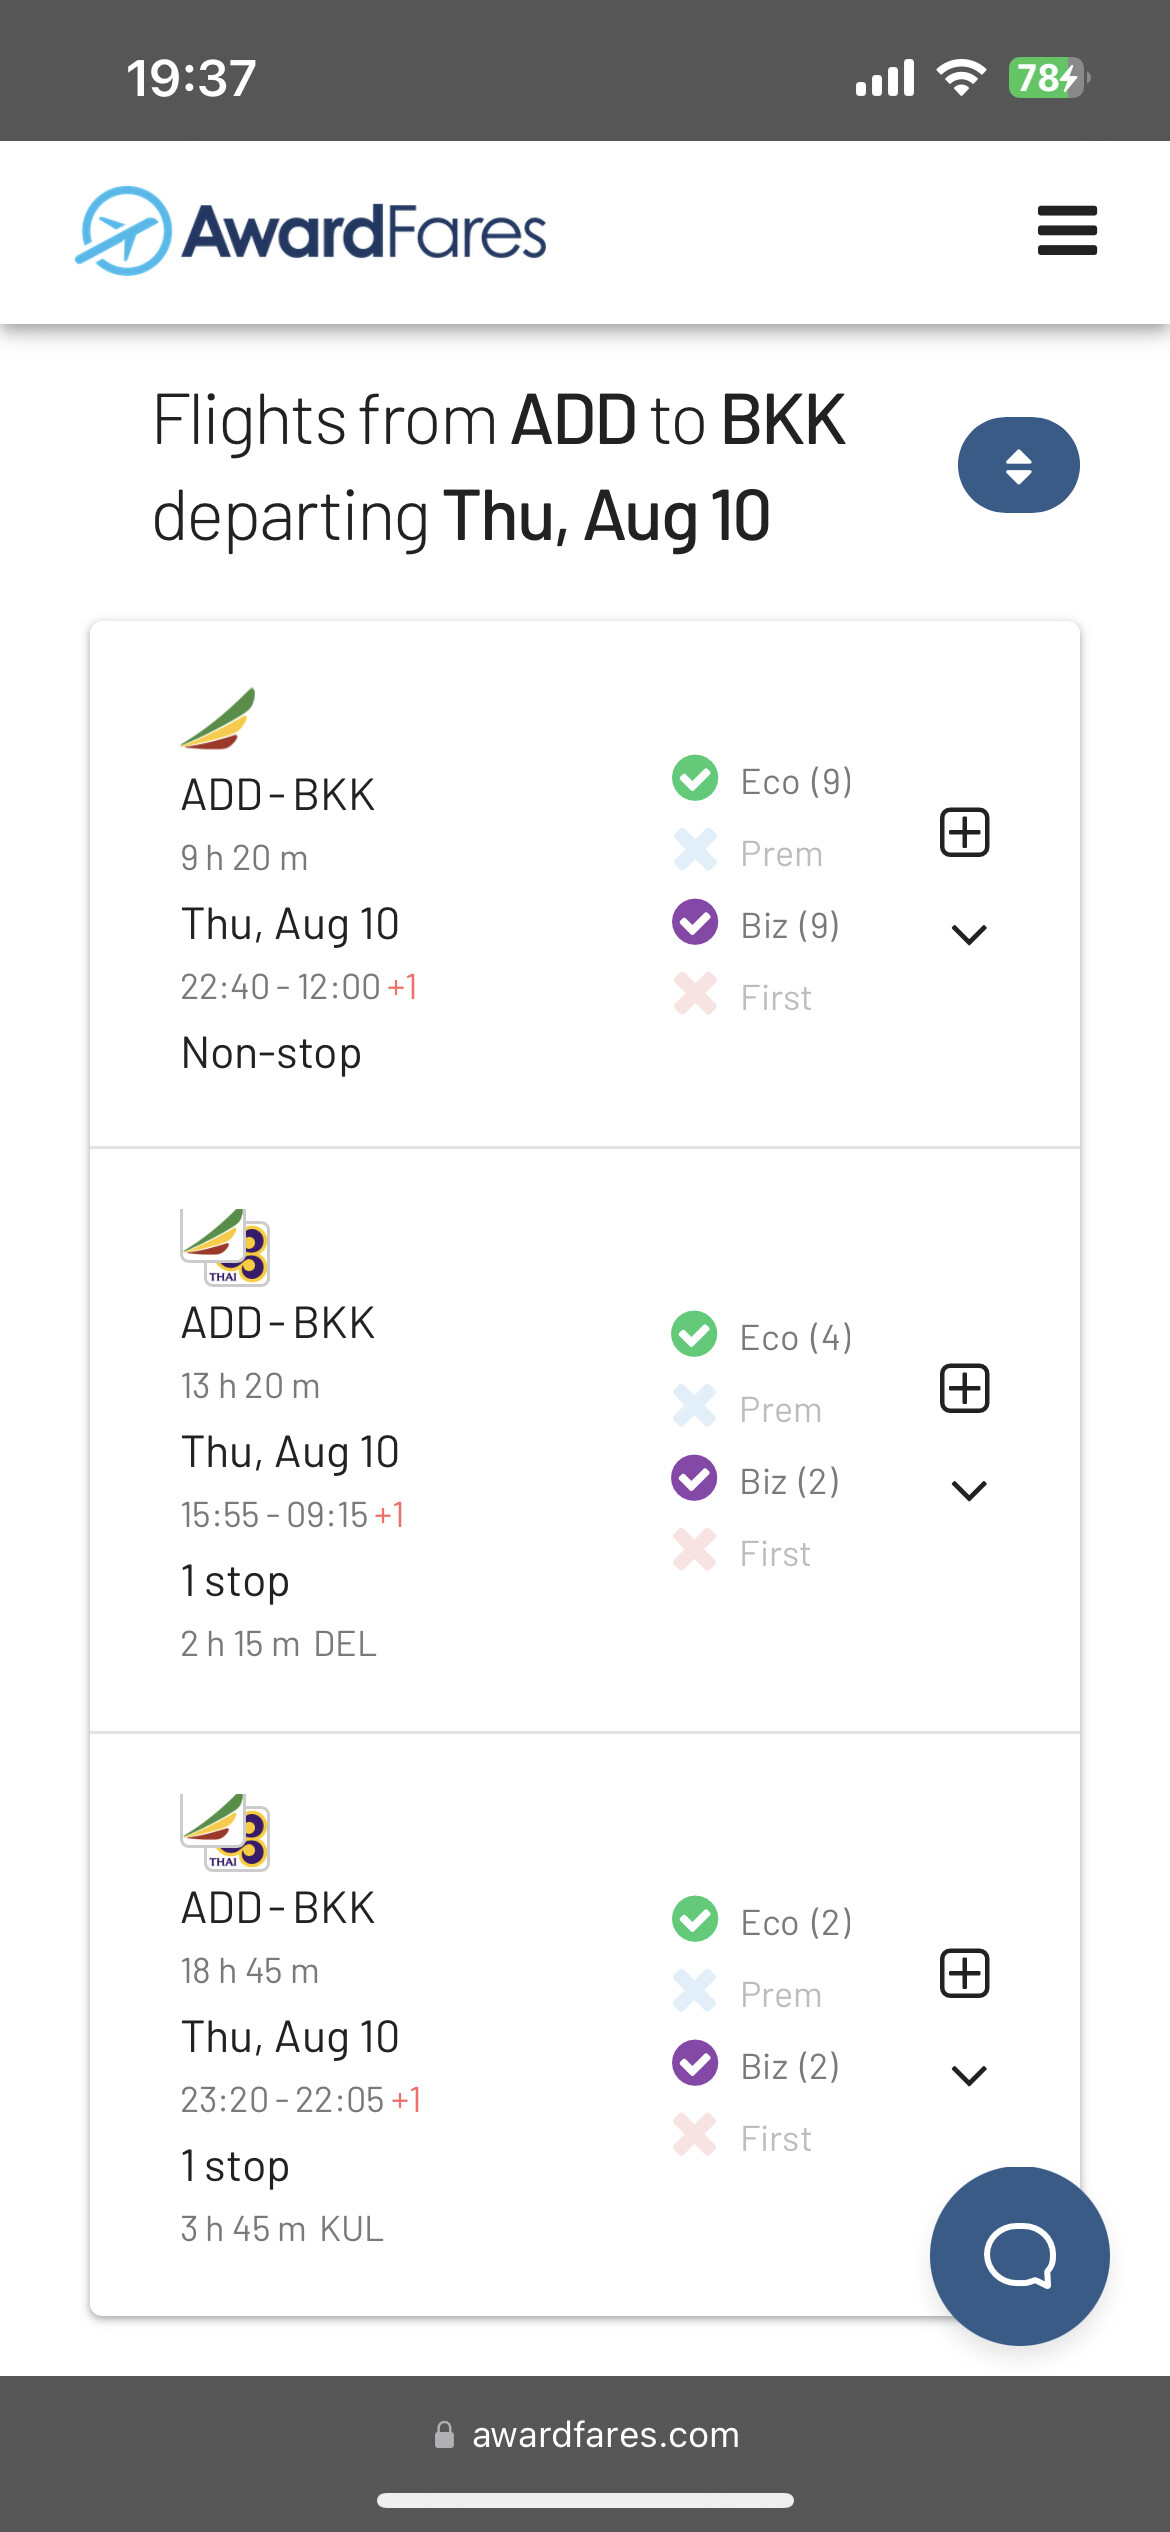Click the Eco (4) green checkmark
Screen dimensions: 1170x2532
pyautogui.click(x=694, y=1334)
